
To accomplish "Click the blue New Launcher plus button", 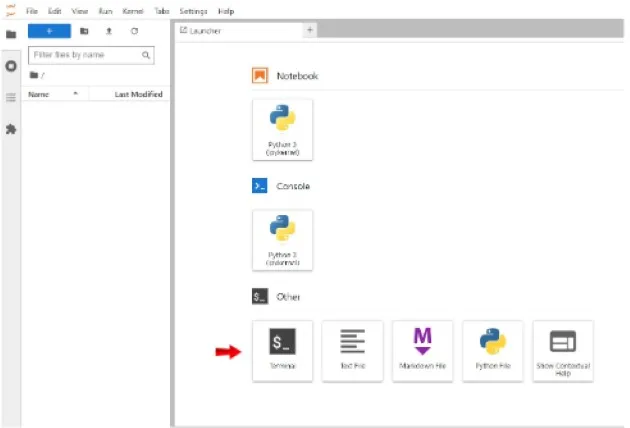I will point(49,31).
